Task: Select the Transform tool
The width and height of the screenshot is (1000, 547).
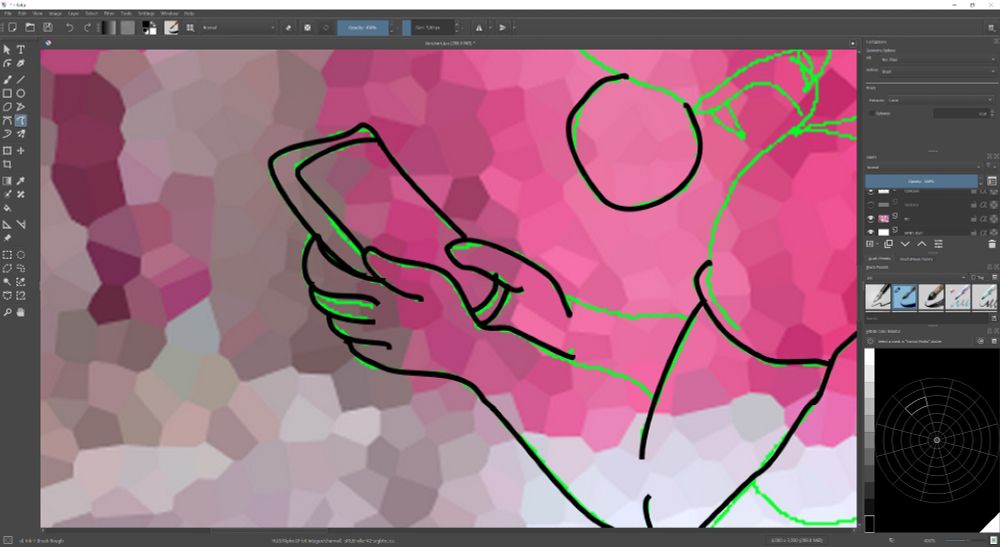Action: coord(7,150)
